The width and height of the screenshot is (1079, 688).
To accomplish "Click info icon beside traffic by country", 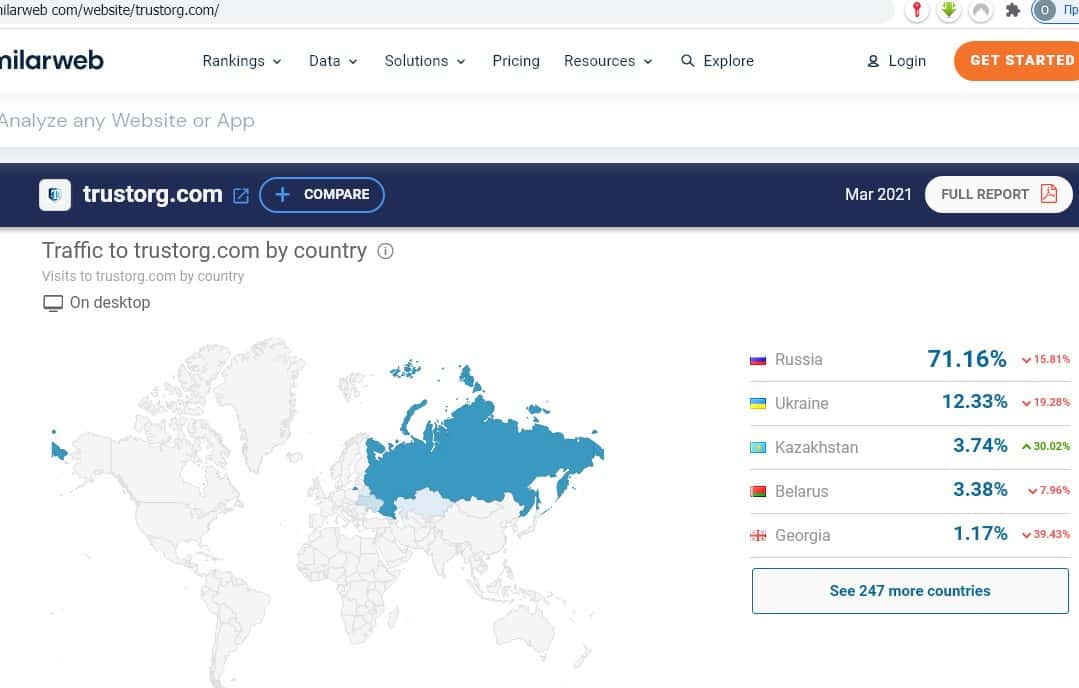I will tap(385, 251).
